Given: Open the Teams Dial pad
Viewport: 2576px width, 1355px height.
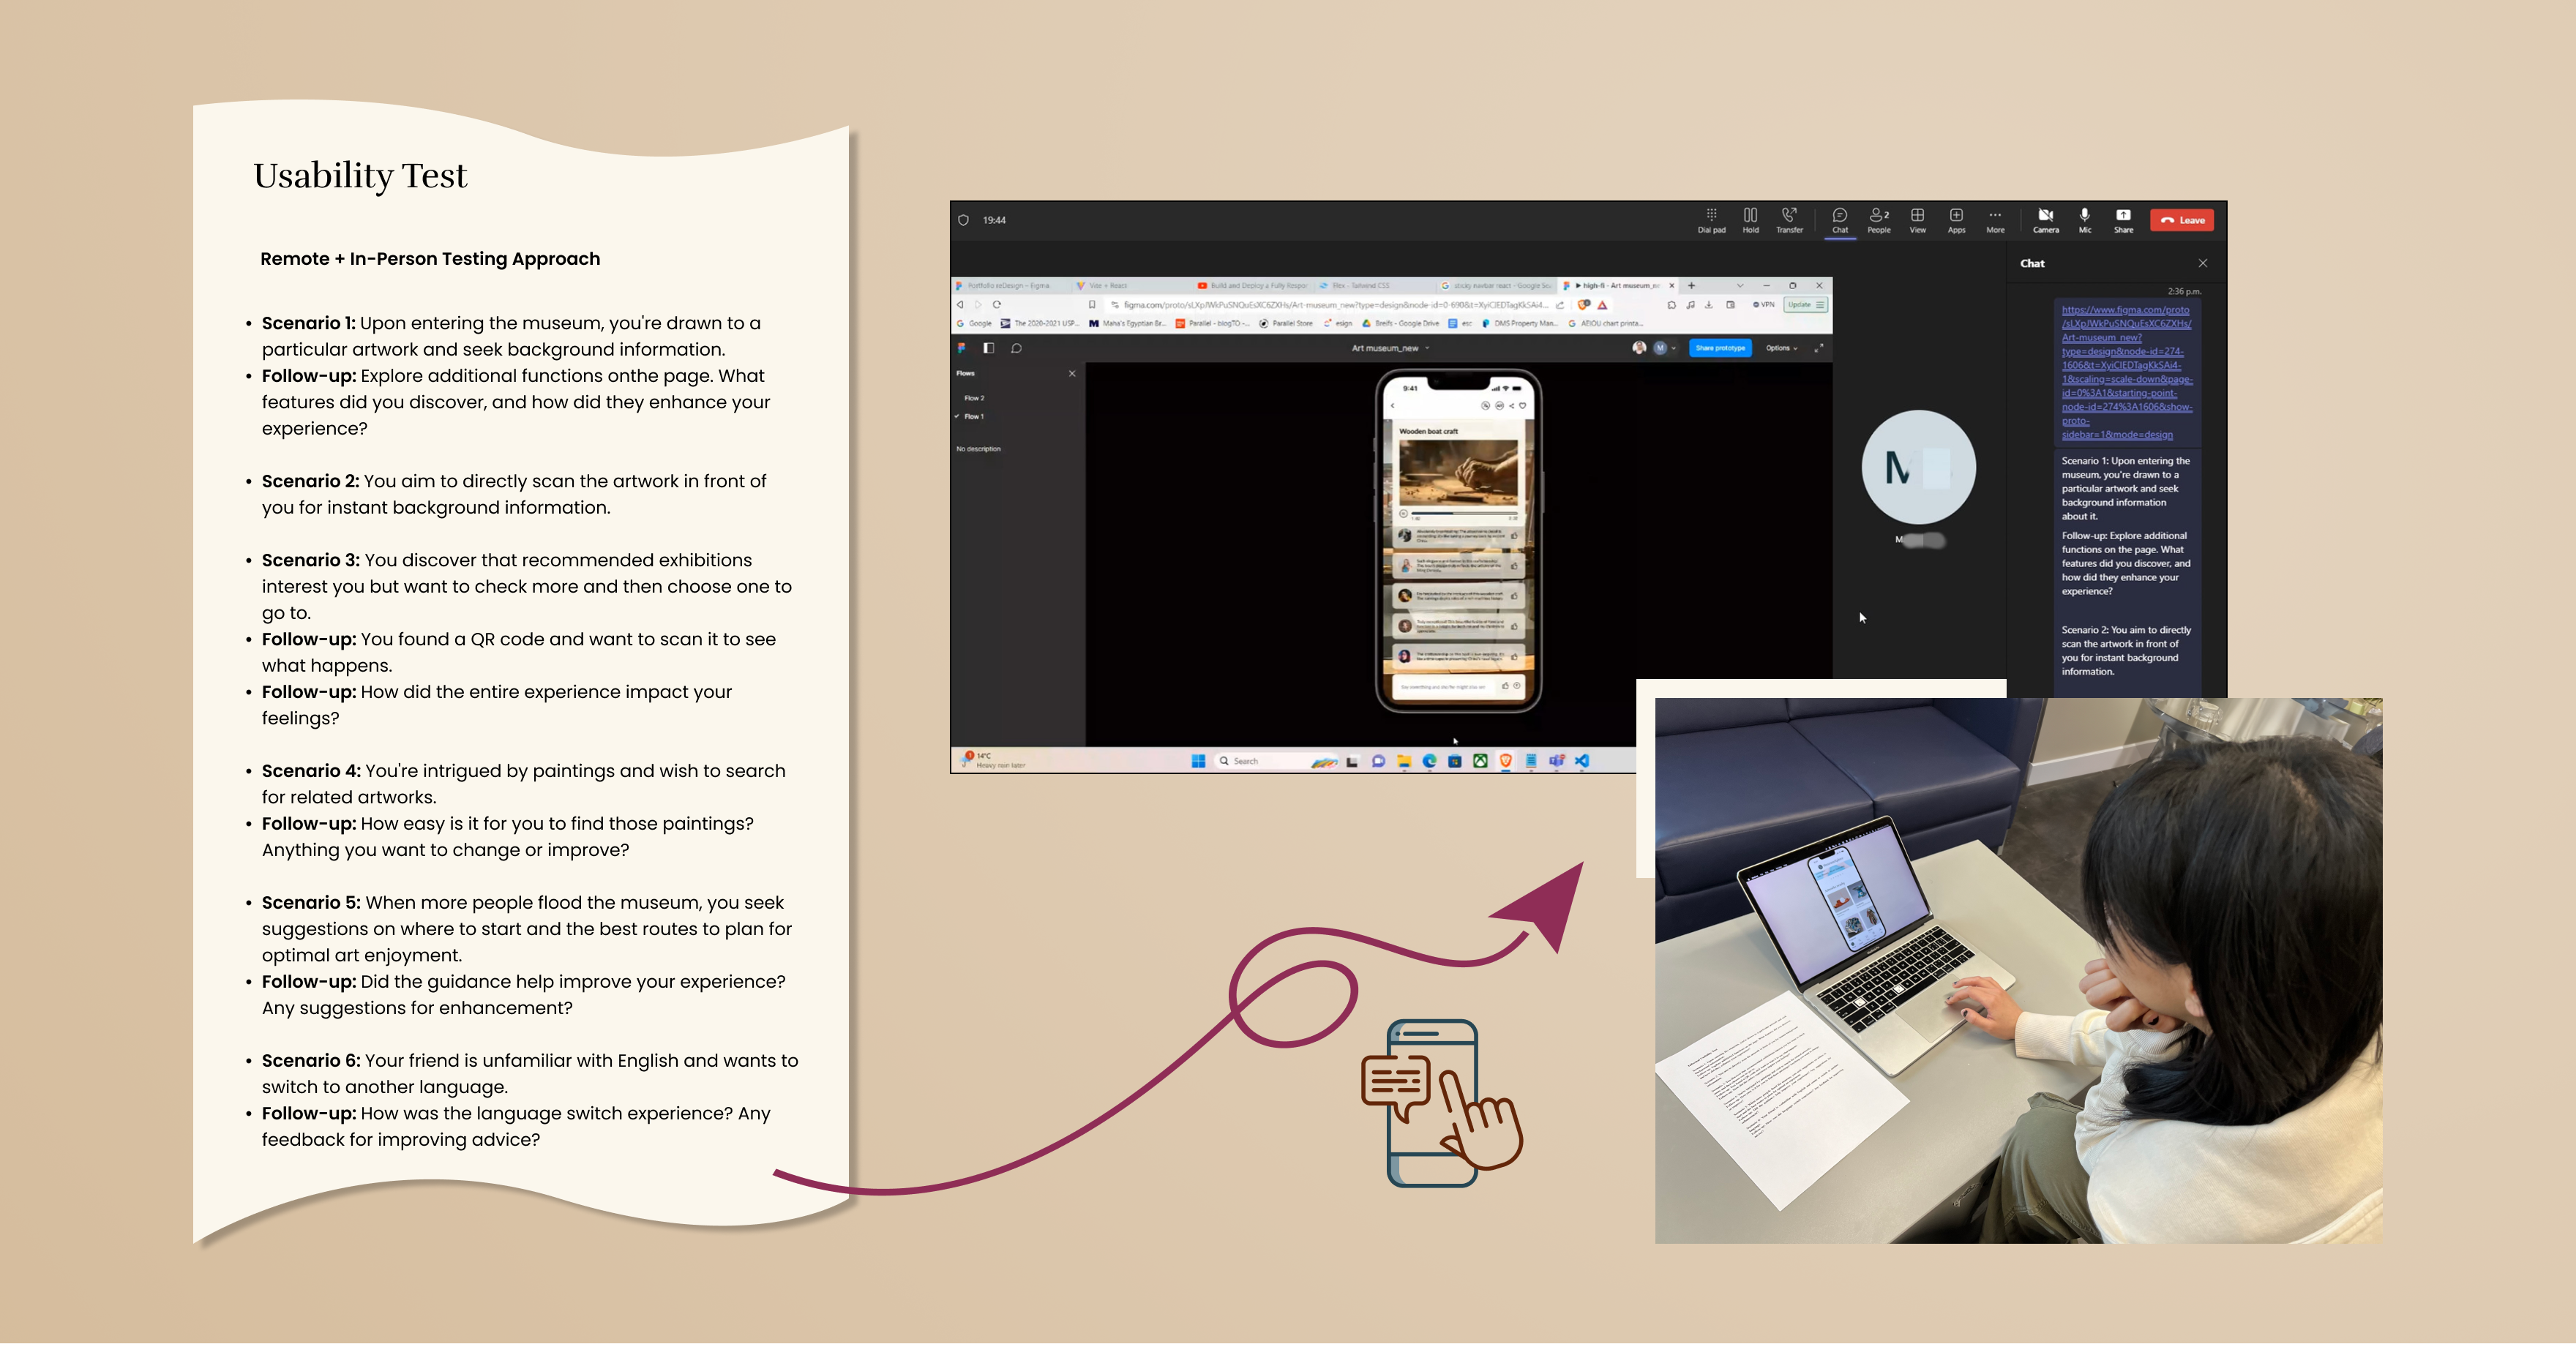Looking at the screenshot, I should [1711, 220].
